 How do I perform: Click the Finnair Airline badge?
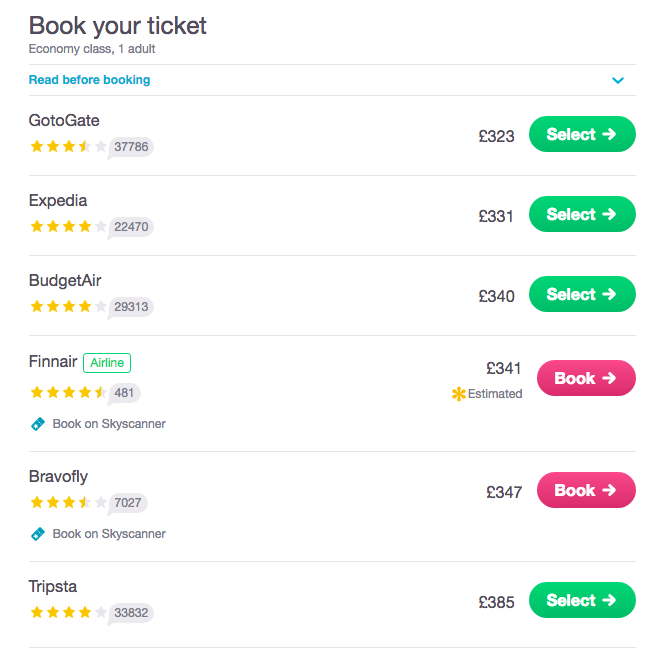pos(107,363)
